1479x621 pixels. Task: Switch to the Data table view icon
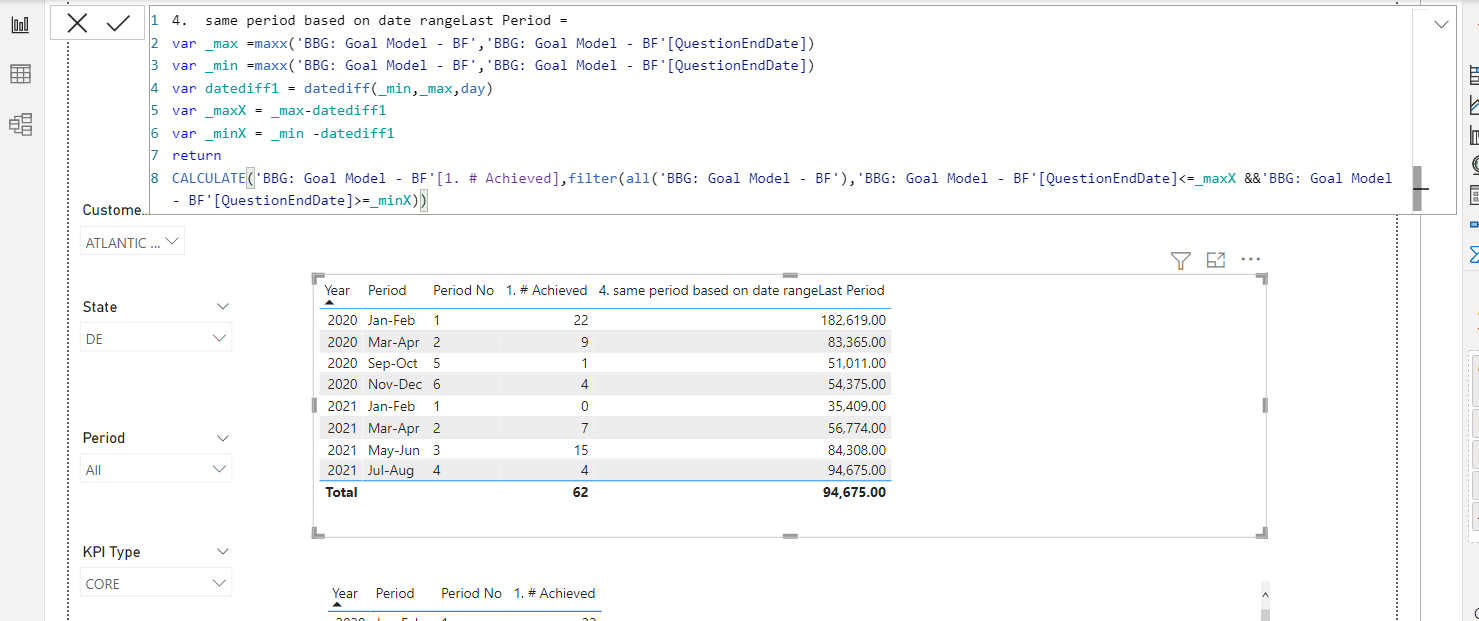(20, 74)
